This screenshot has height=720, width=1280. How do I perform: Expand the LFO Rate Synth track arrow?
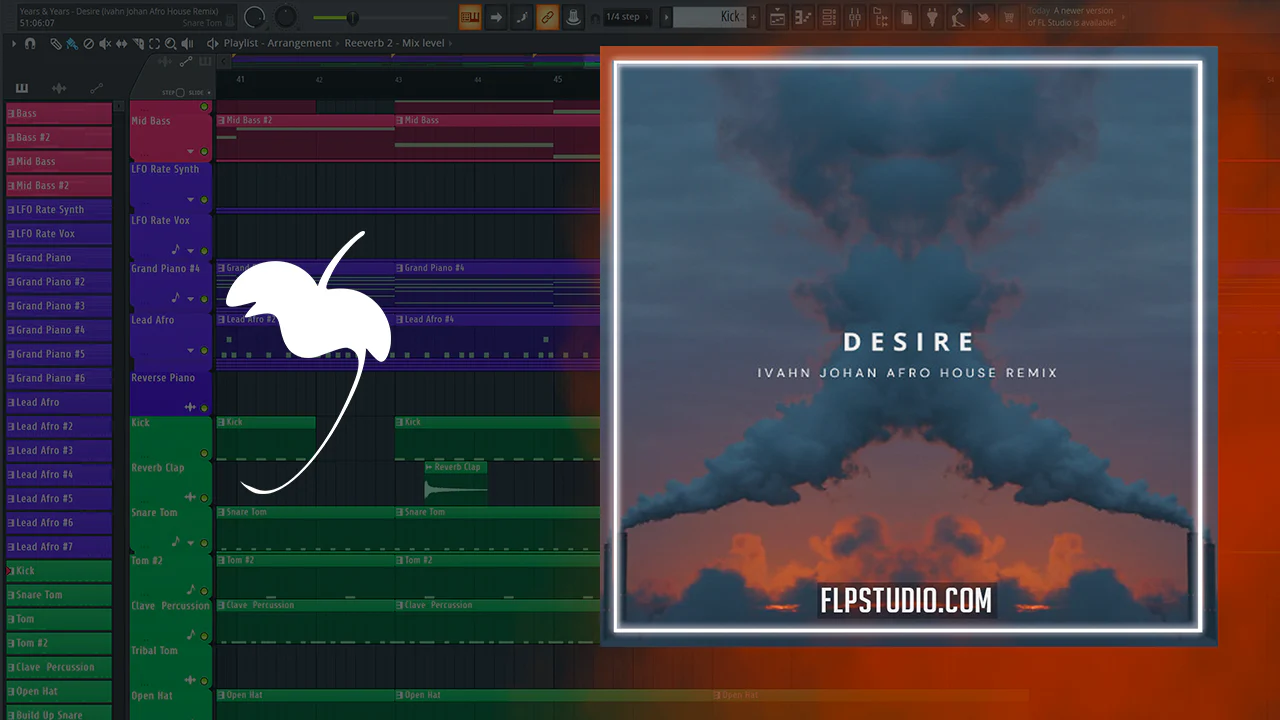[193, 200]
